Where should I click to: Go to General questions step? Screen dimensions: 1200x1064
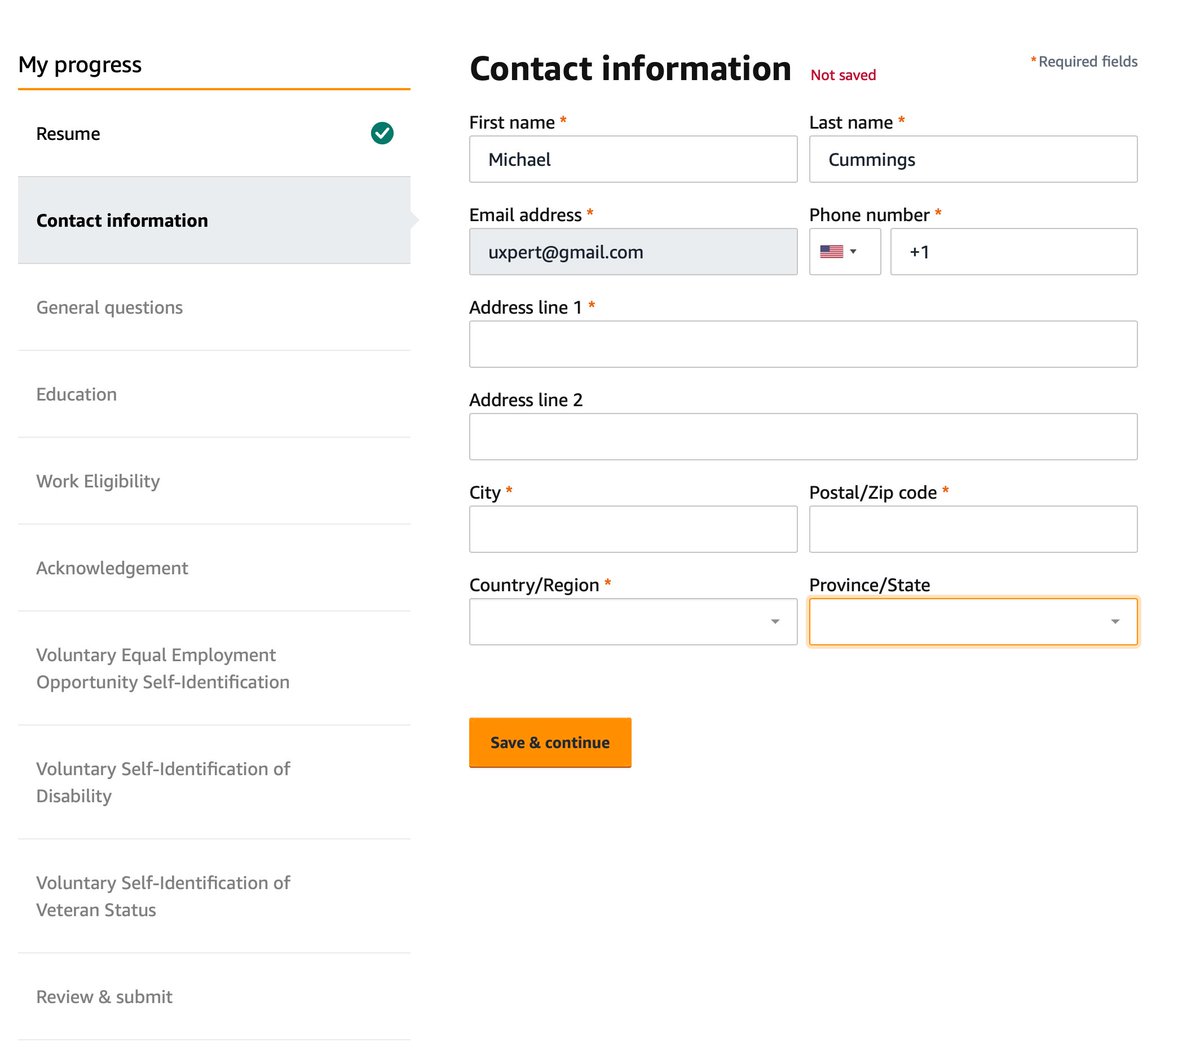214,307
